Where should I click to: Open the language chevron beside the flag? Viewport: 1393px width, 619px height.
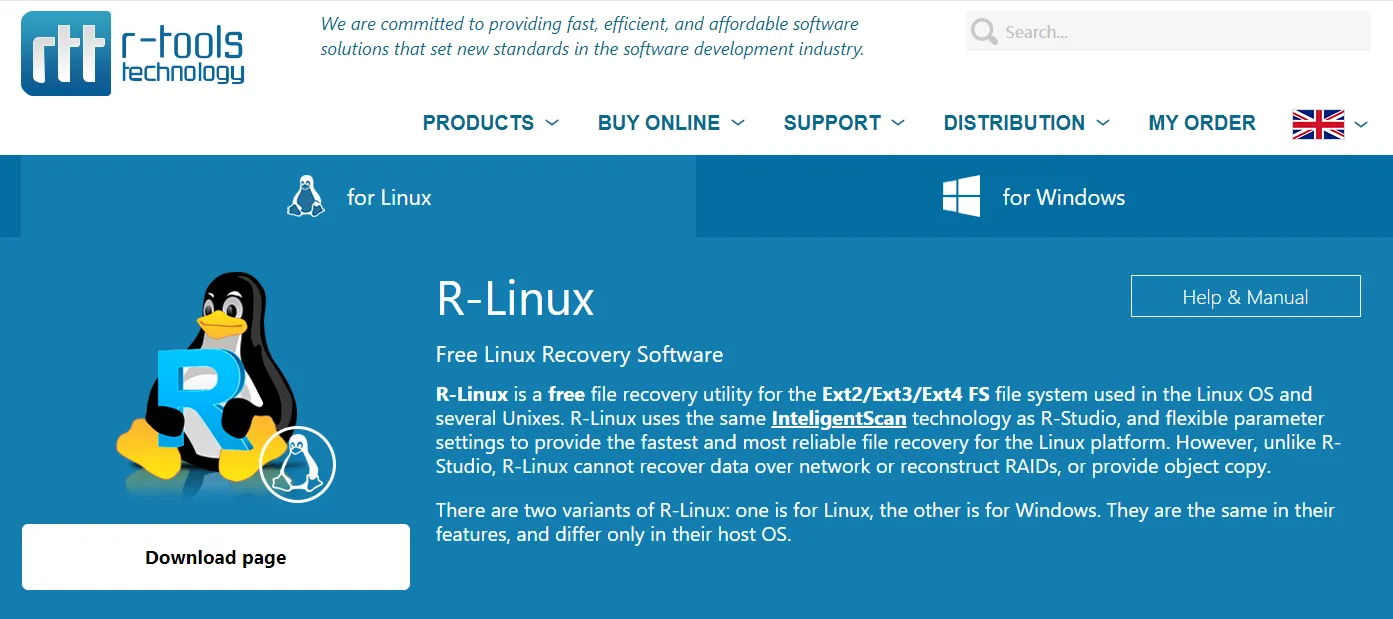tap(1361, 124)
